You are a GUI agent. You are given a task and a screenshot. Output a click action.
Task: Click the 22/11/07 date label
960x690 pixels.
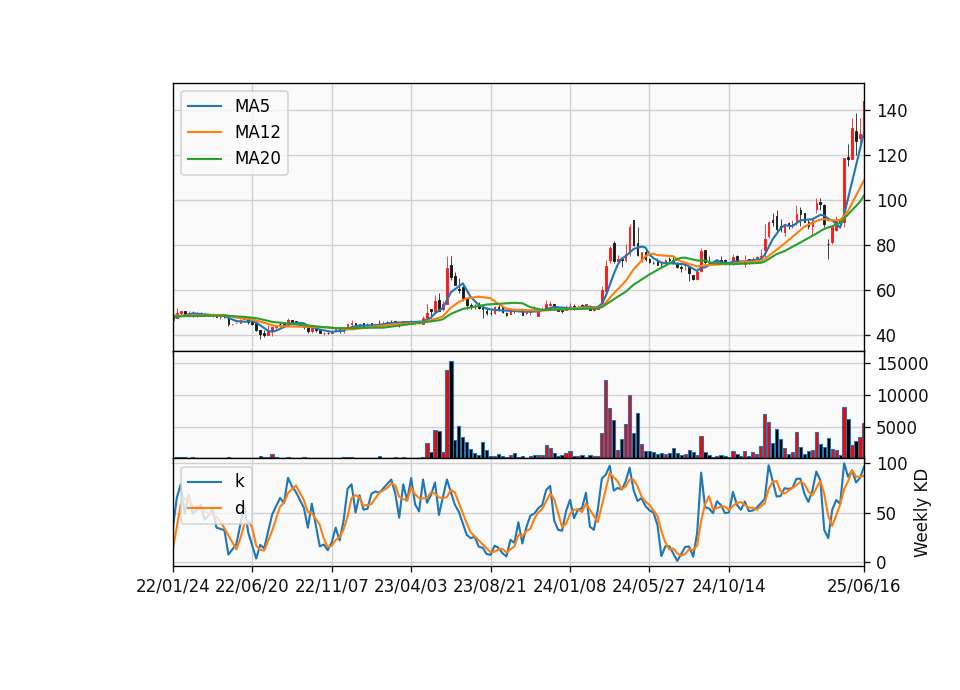click(332, 587)
